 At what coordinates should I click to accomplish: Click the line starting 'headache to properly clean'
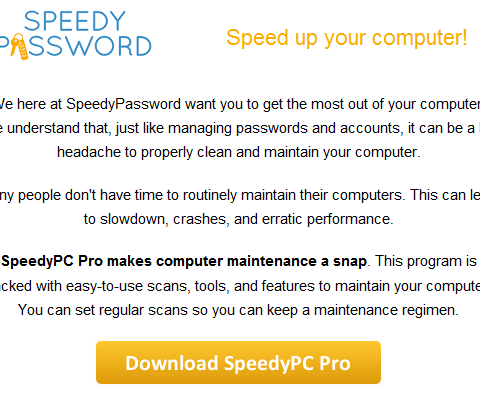click(239, 152)
